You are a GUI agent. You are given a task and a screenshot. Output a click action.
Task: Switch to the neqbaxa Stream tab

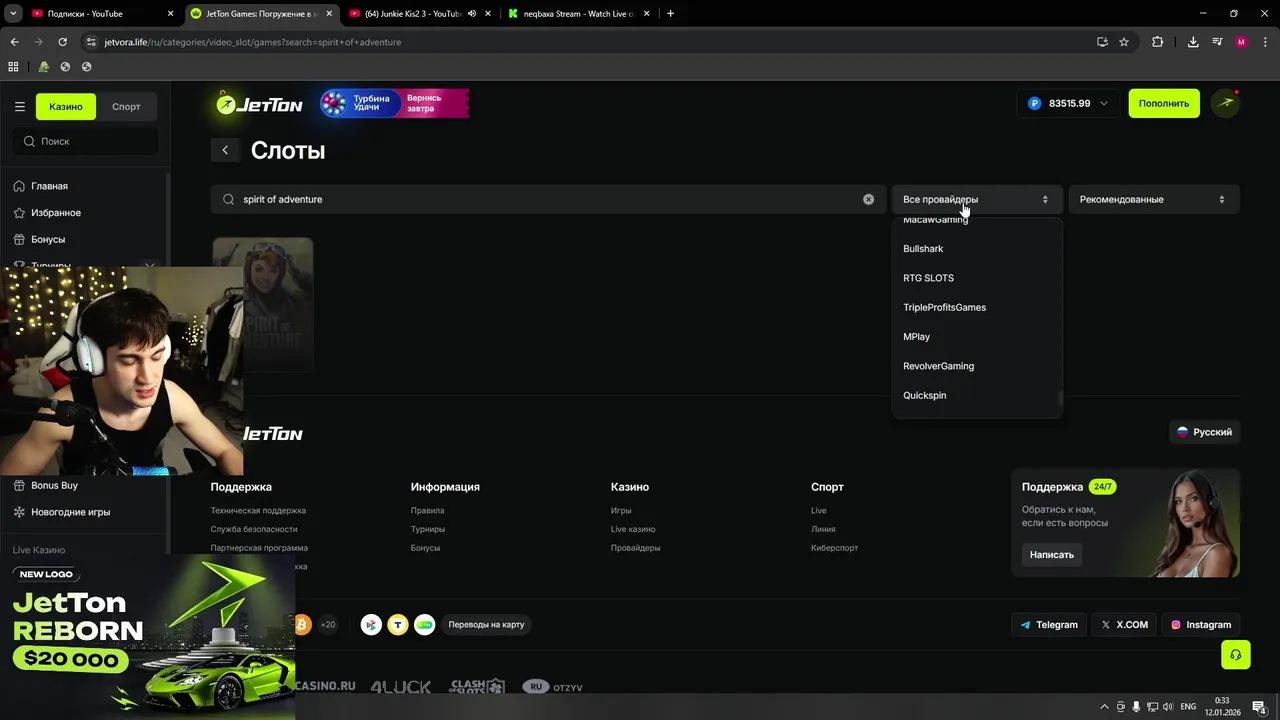(579, 14)
